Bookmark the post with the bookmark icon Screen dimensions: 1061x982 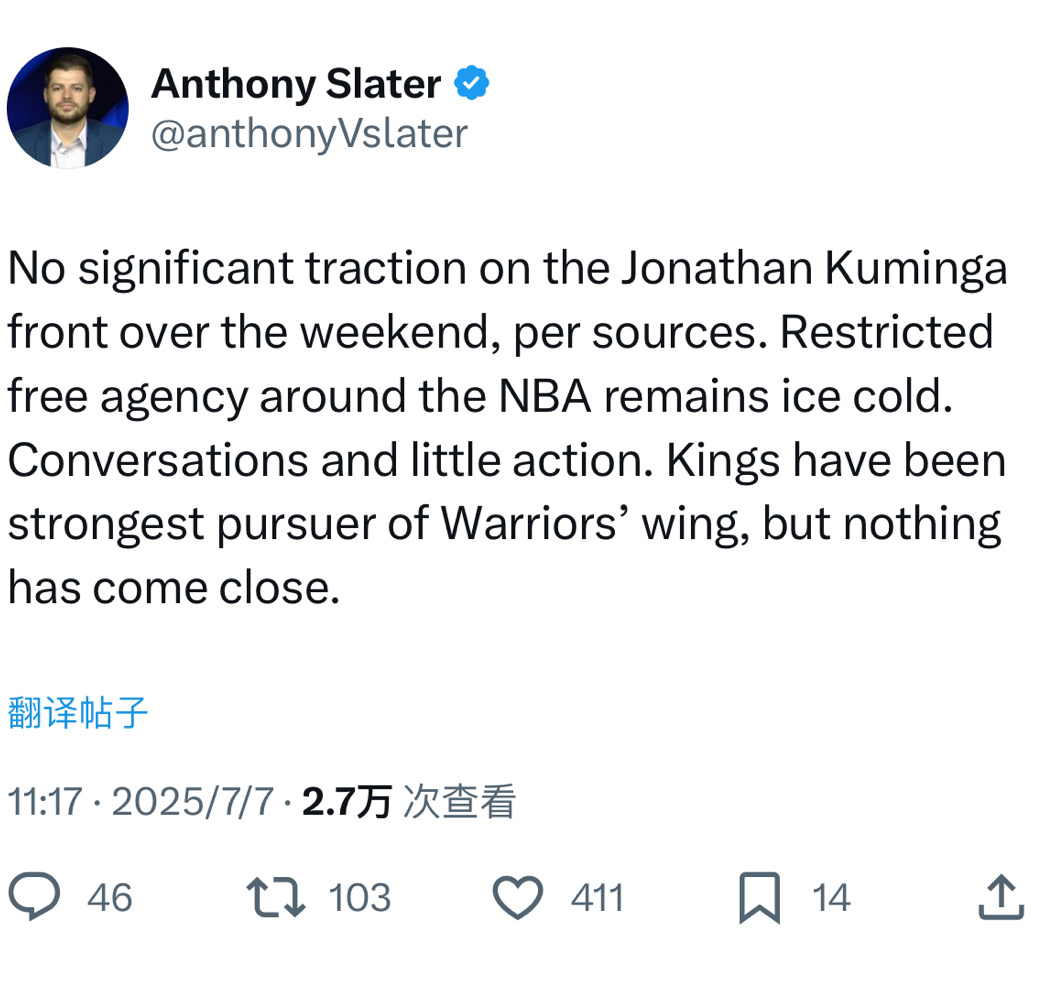click(759, 898)
